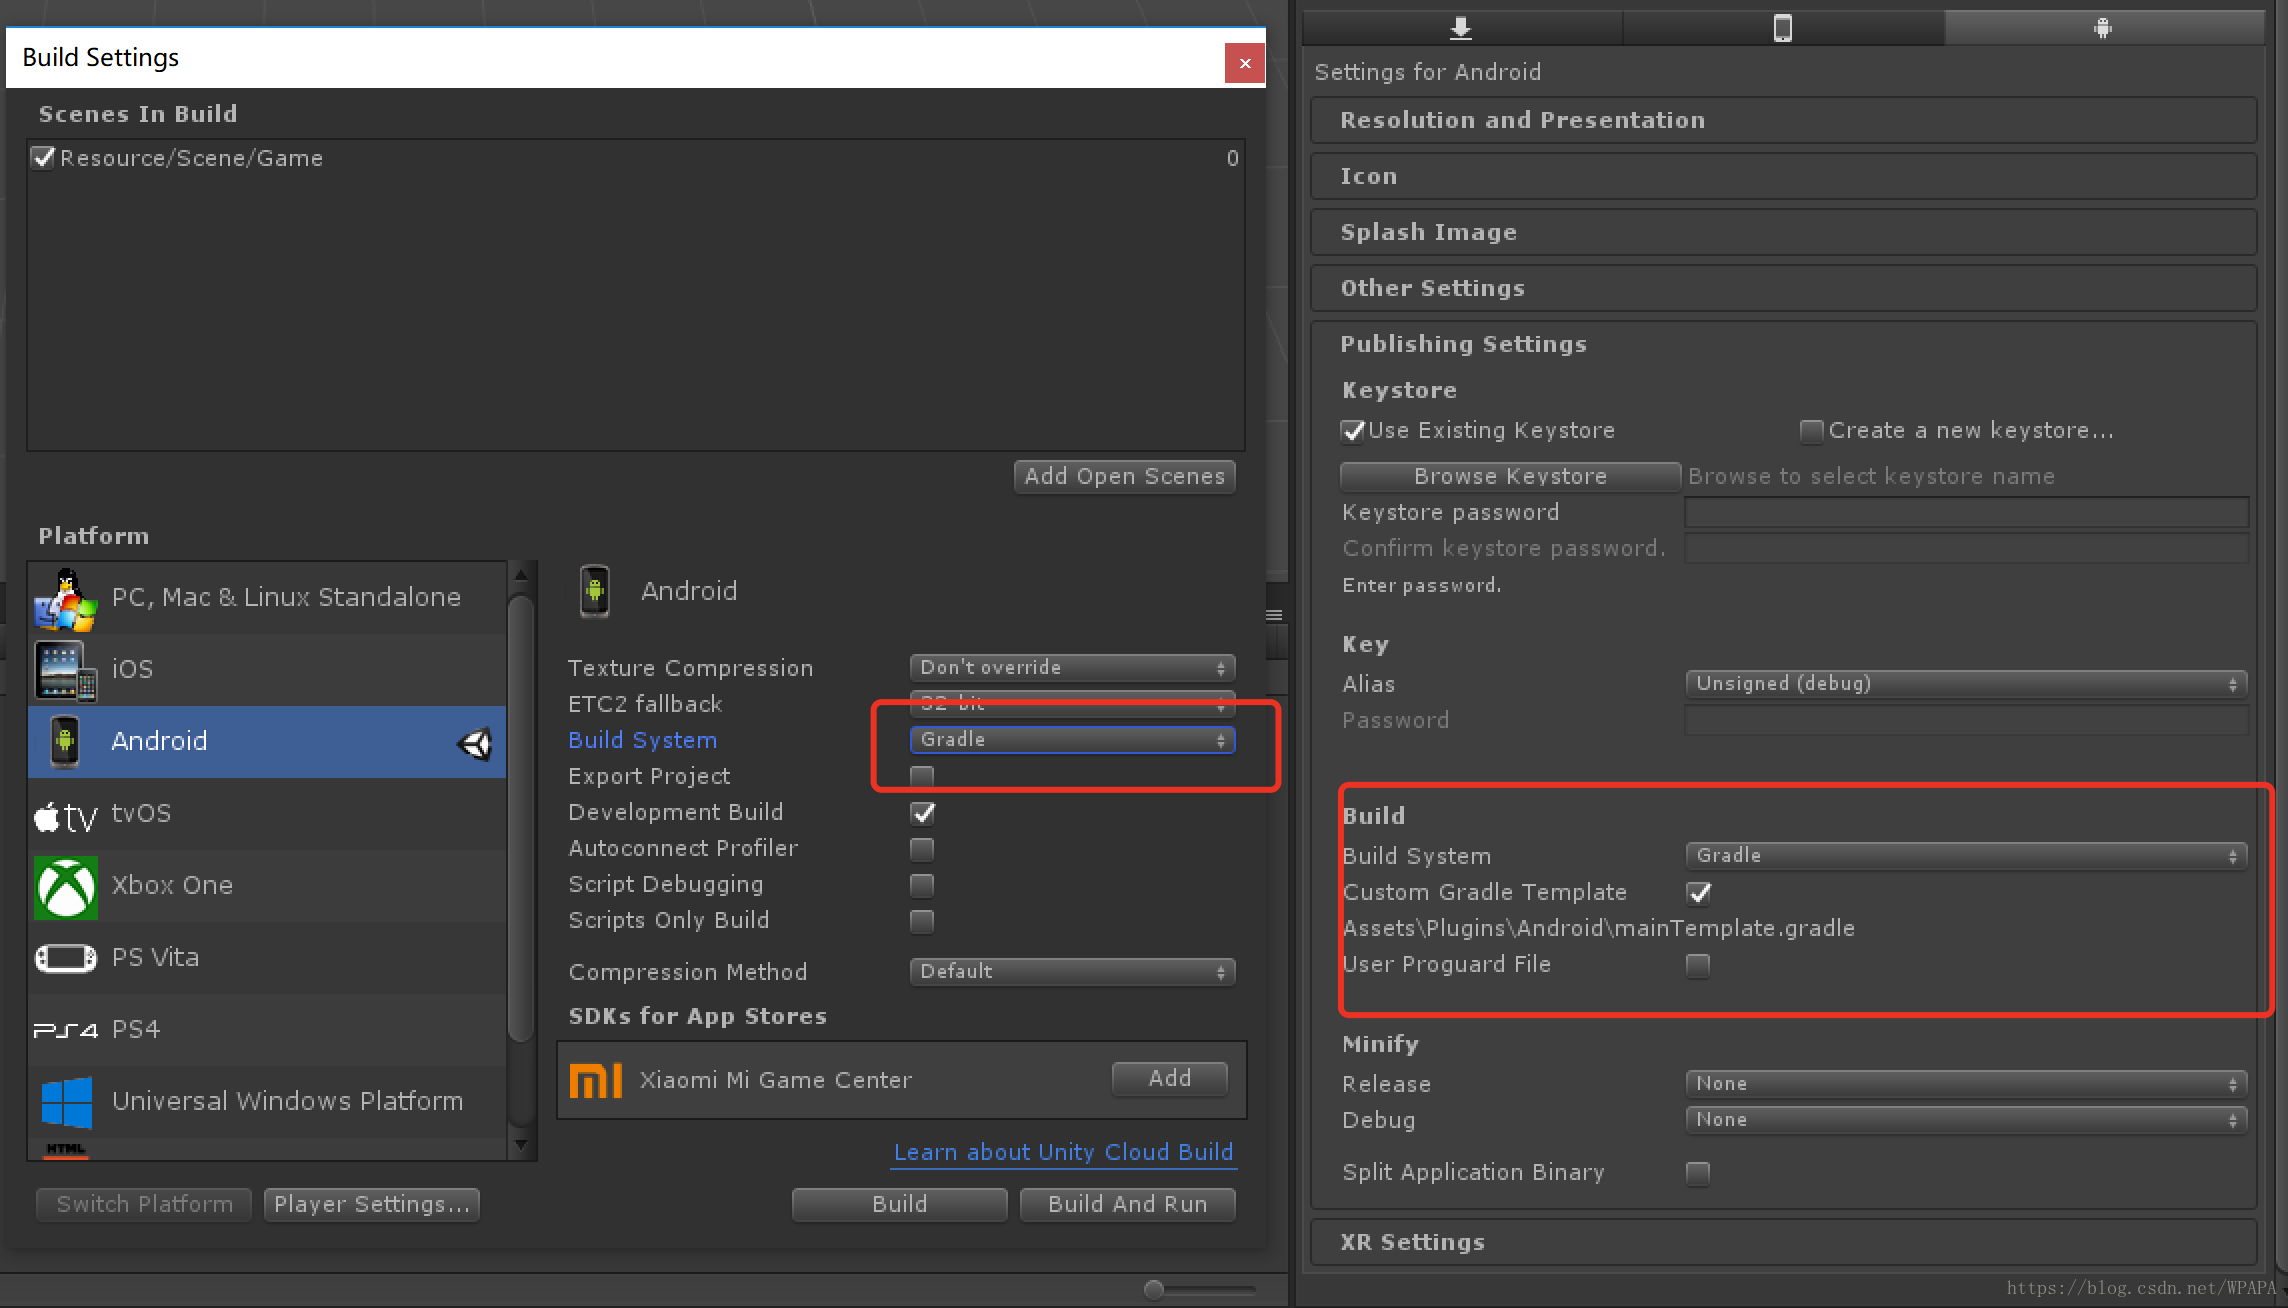Click the Keystore password field
The width and height of the screenshot is (2288, 1308).
point(1966,513)
